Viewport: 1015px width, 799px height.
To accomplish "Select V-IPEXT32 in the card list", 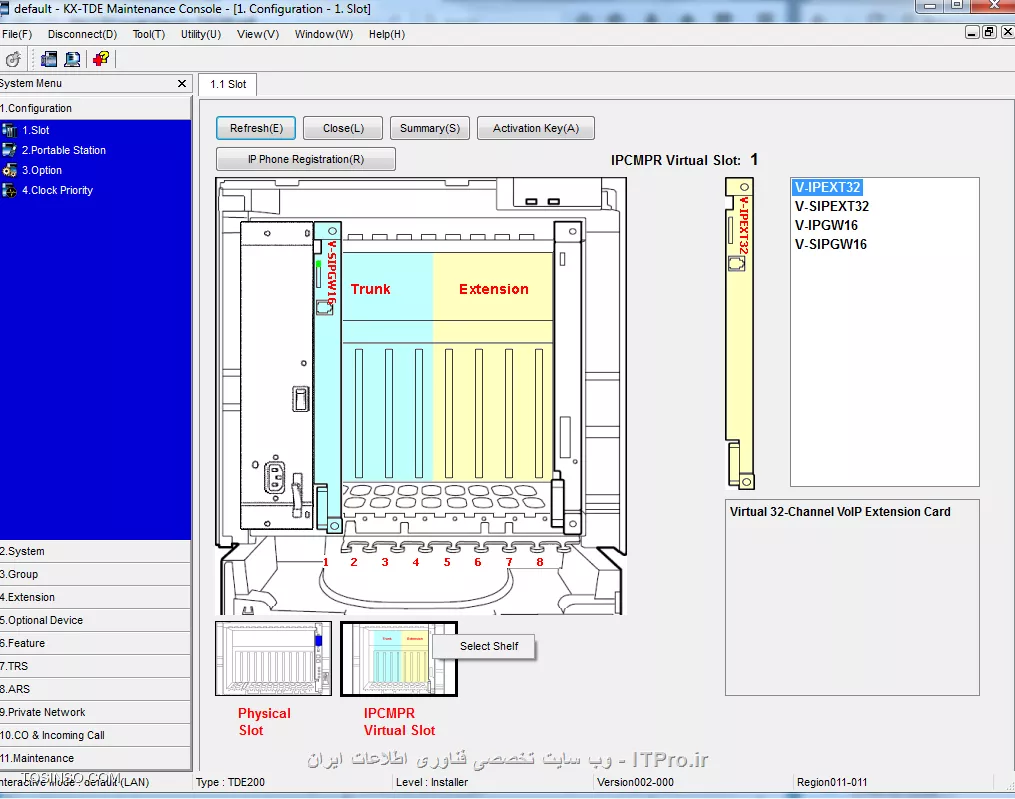I will (x=827, y=187).
